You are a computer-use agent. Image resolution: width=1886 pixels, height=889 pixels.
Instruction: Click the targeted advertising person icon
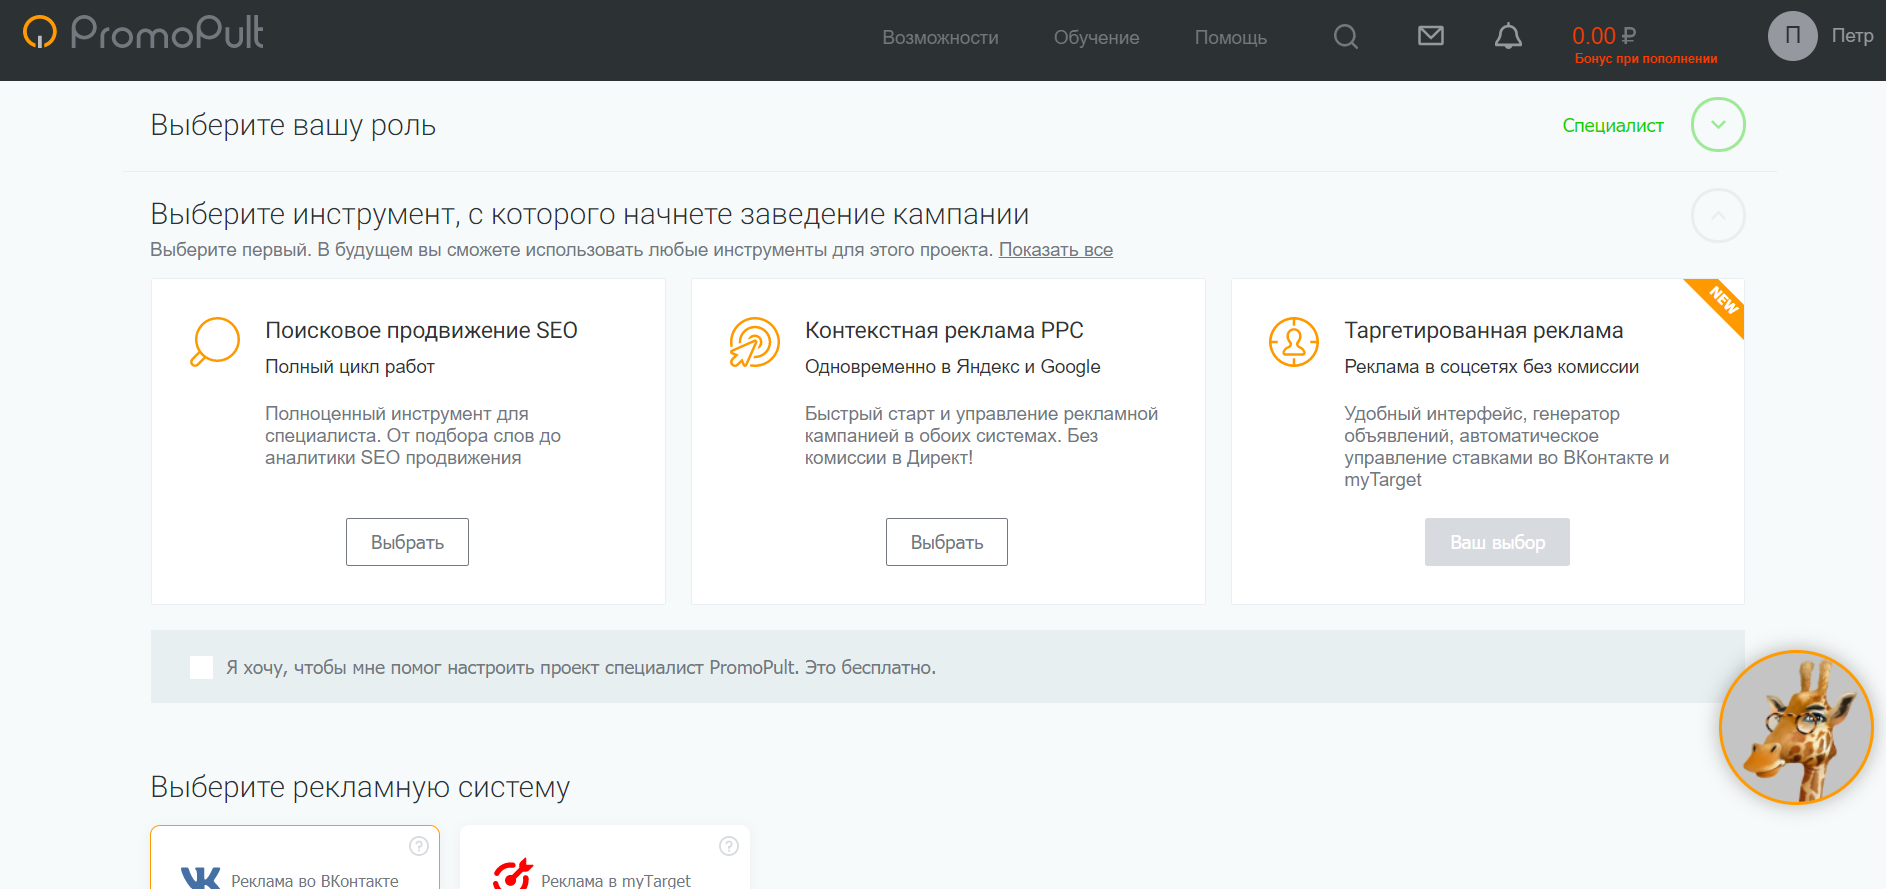pyautogui.click(x=1294, y=342)
